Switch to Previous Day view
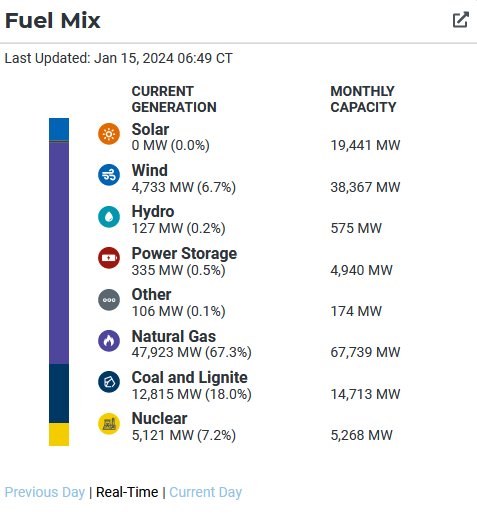 coord(45,492)
